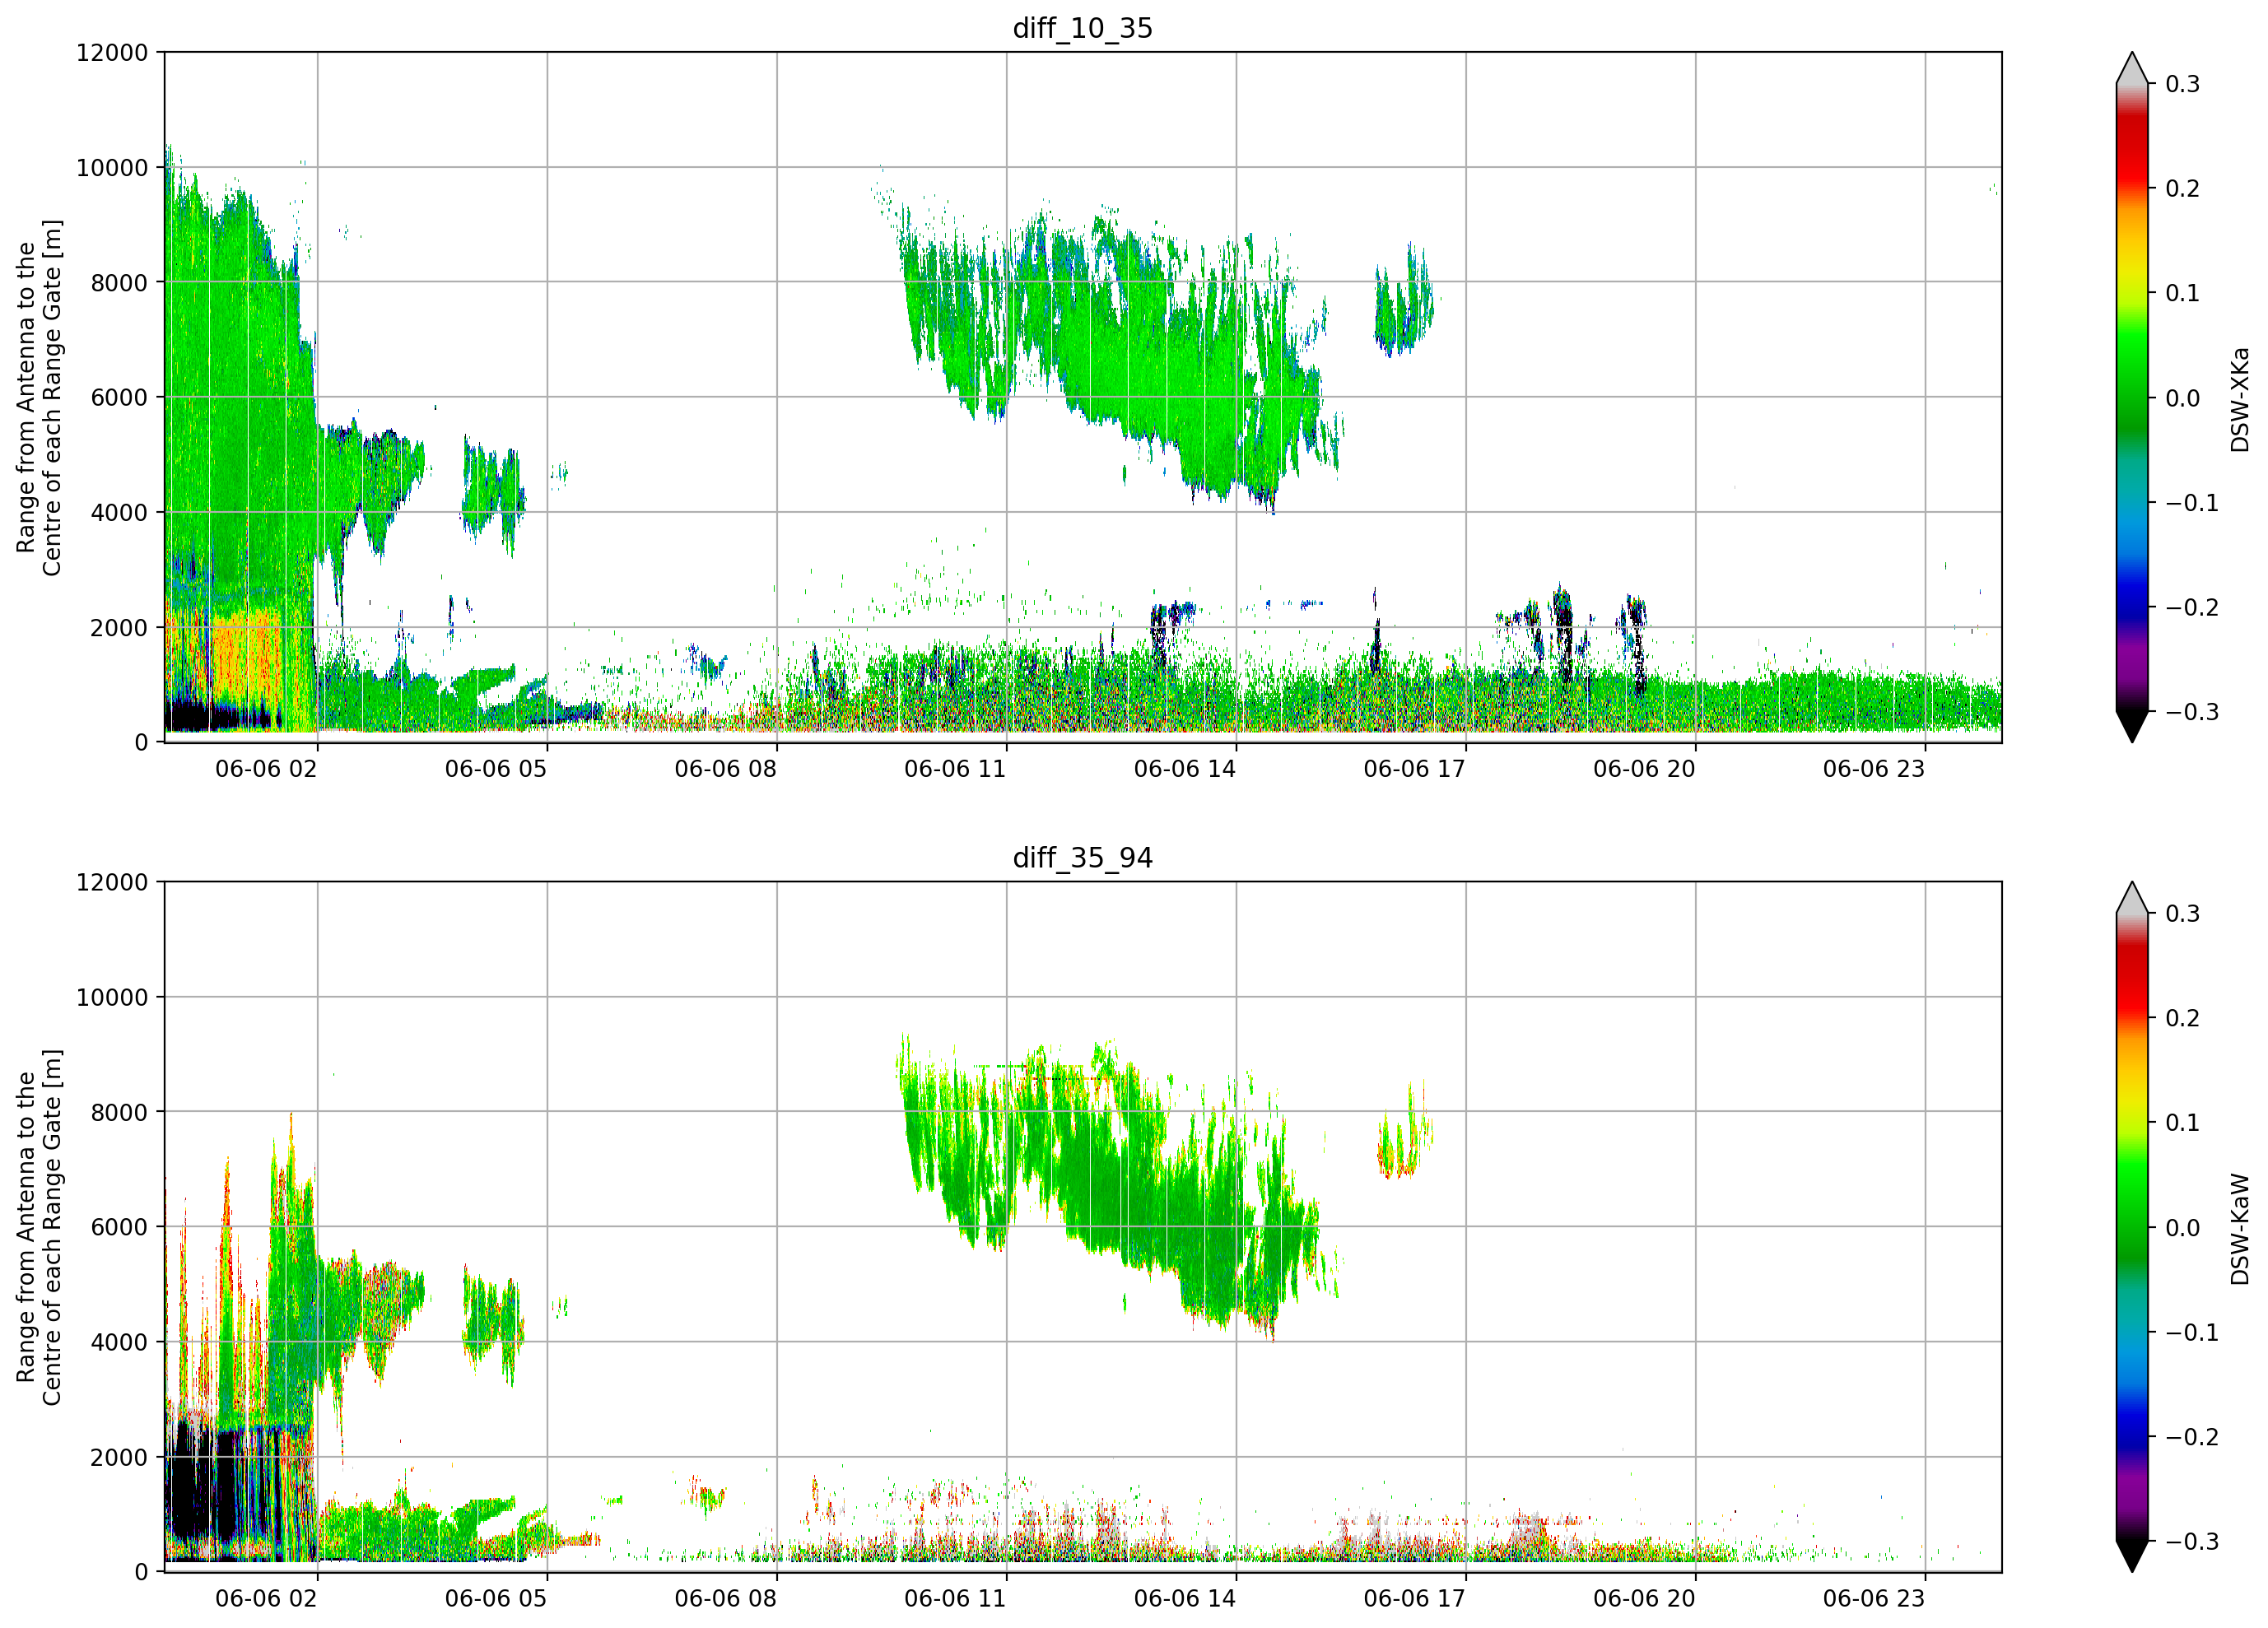The width and height of the screenshot is (2268, 1628).
Task: Click '06-06 17' x-tick under diff_10_35 plot
Action: (x=1415, y=769)
